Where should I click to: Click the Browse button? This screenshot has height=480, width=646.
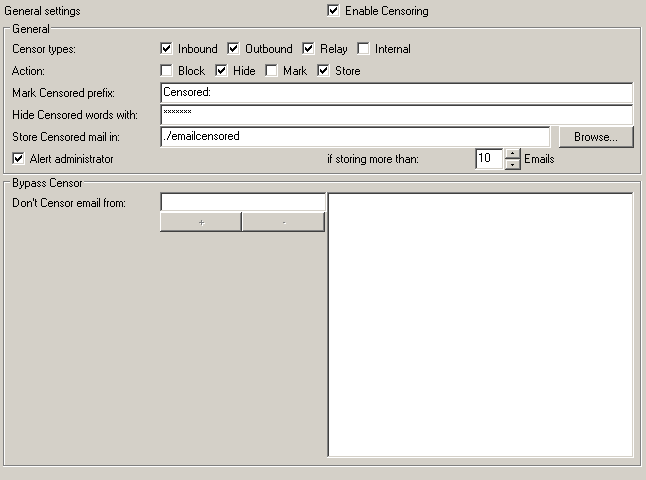pyautogui.click(x=595, y=137)
